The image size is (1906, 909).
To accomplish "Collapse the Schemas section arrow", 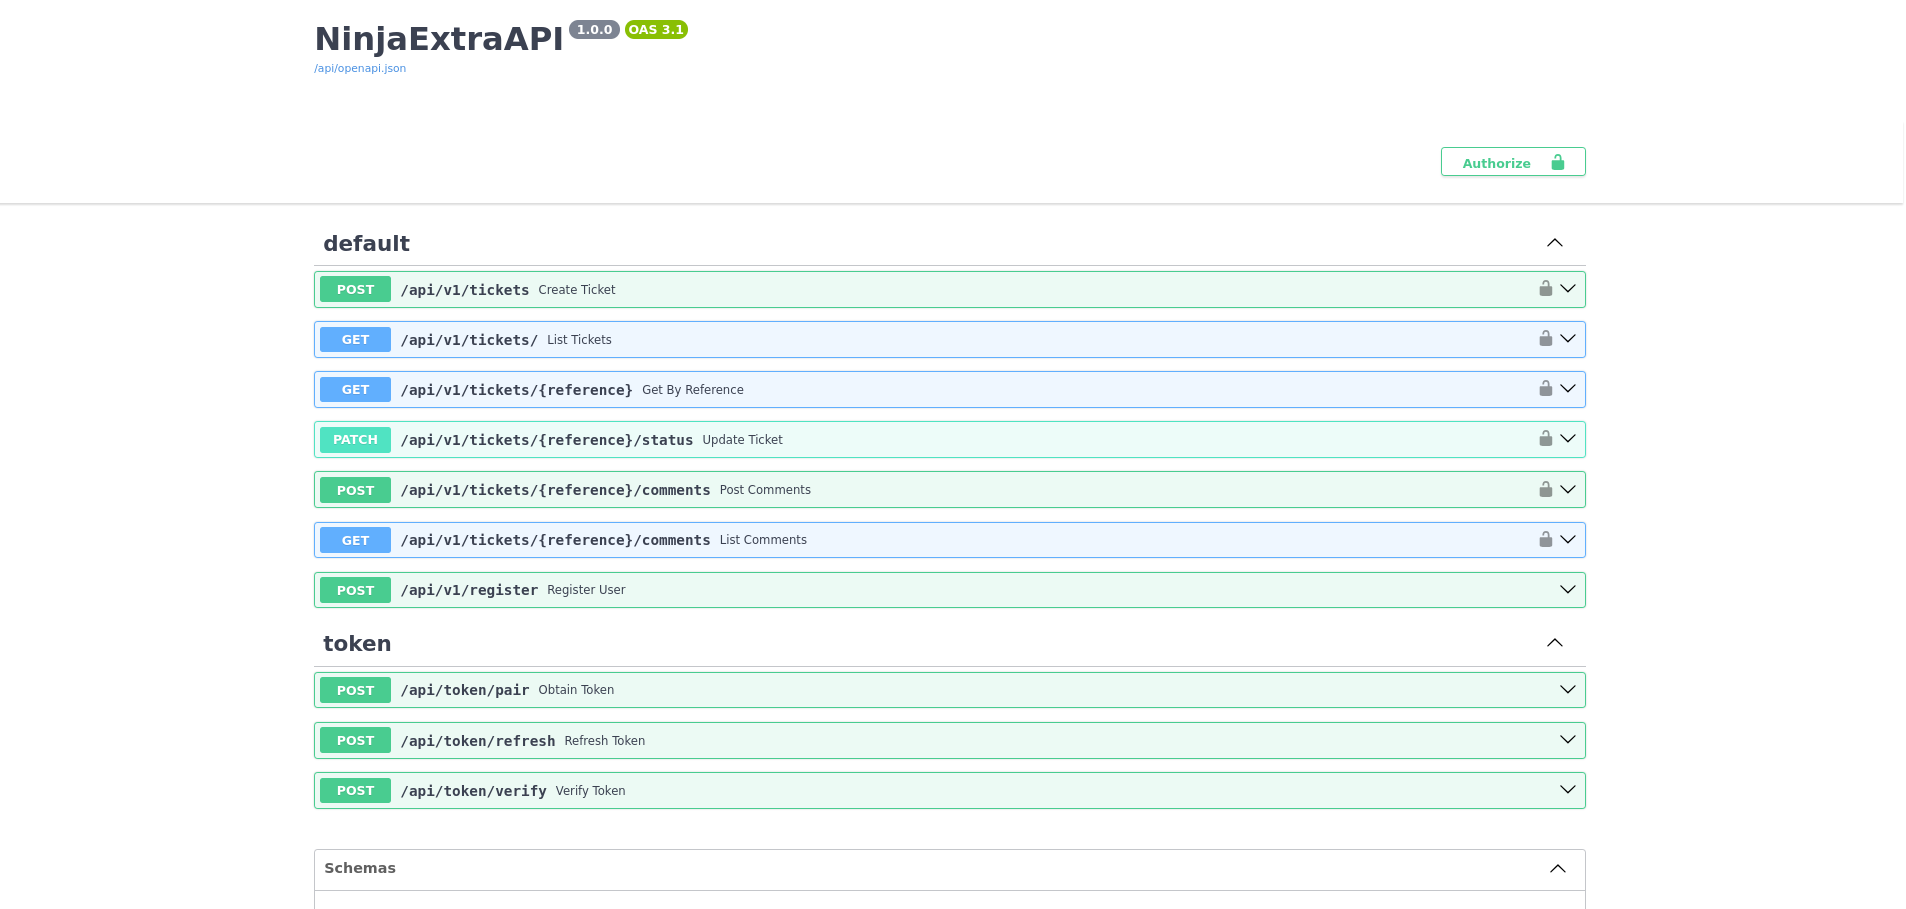I will coord(1558,868).
